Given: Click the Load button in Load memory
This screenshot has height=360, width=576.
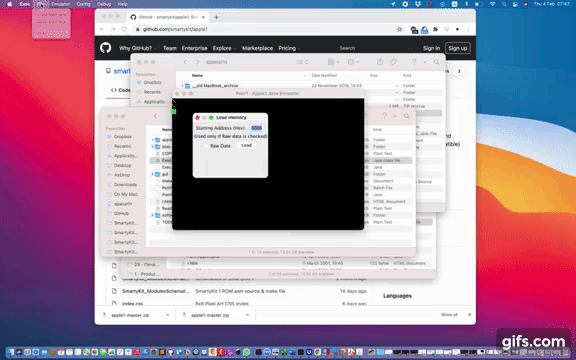Looking at the screenshot, I should point(246,145).
